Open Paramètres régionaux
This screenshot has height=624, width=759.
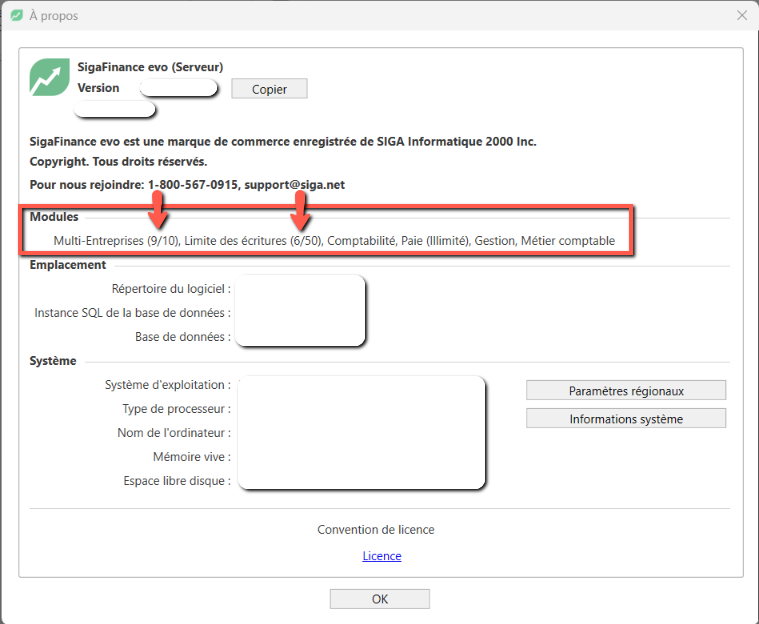point(626,390)
